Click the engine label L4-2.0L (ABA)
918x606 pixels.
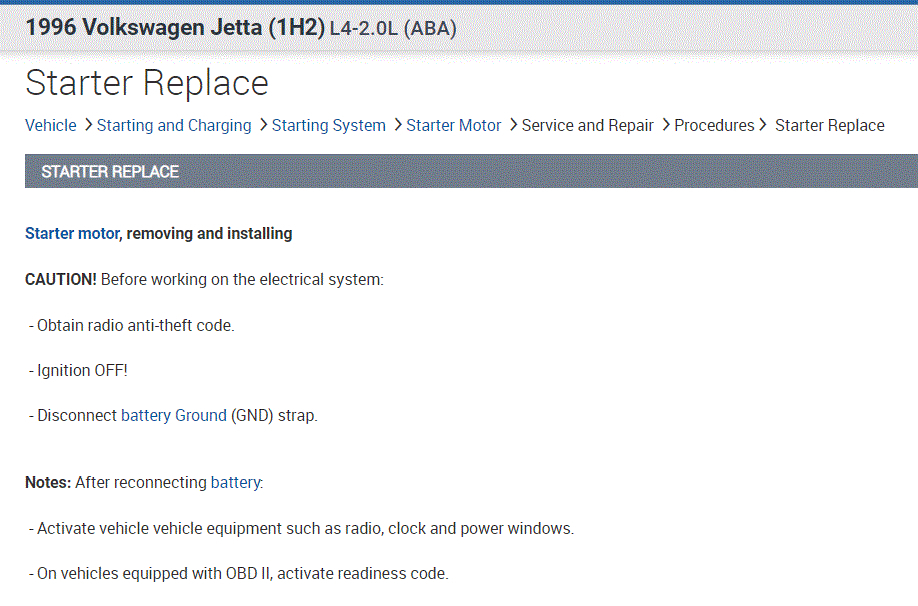pyautogui.click(x=393, y=29)
